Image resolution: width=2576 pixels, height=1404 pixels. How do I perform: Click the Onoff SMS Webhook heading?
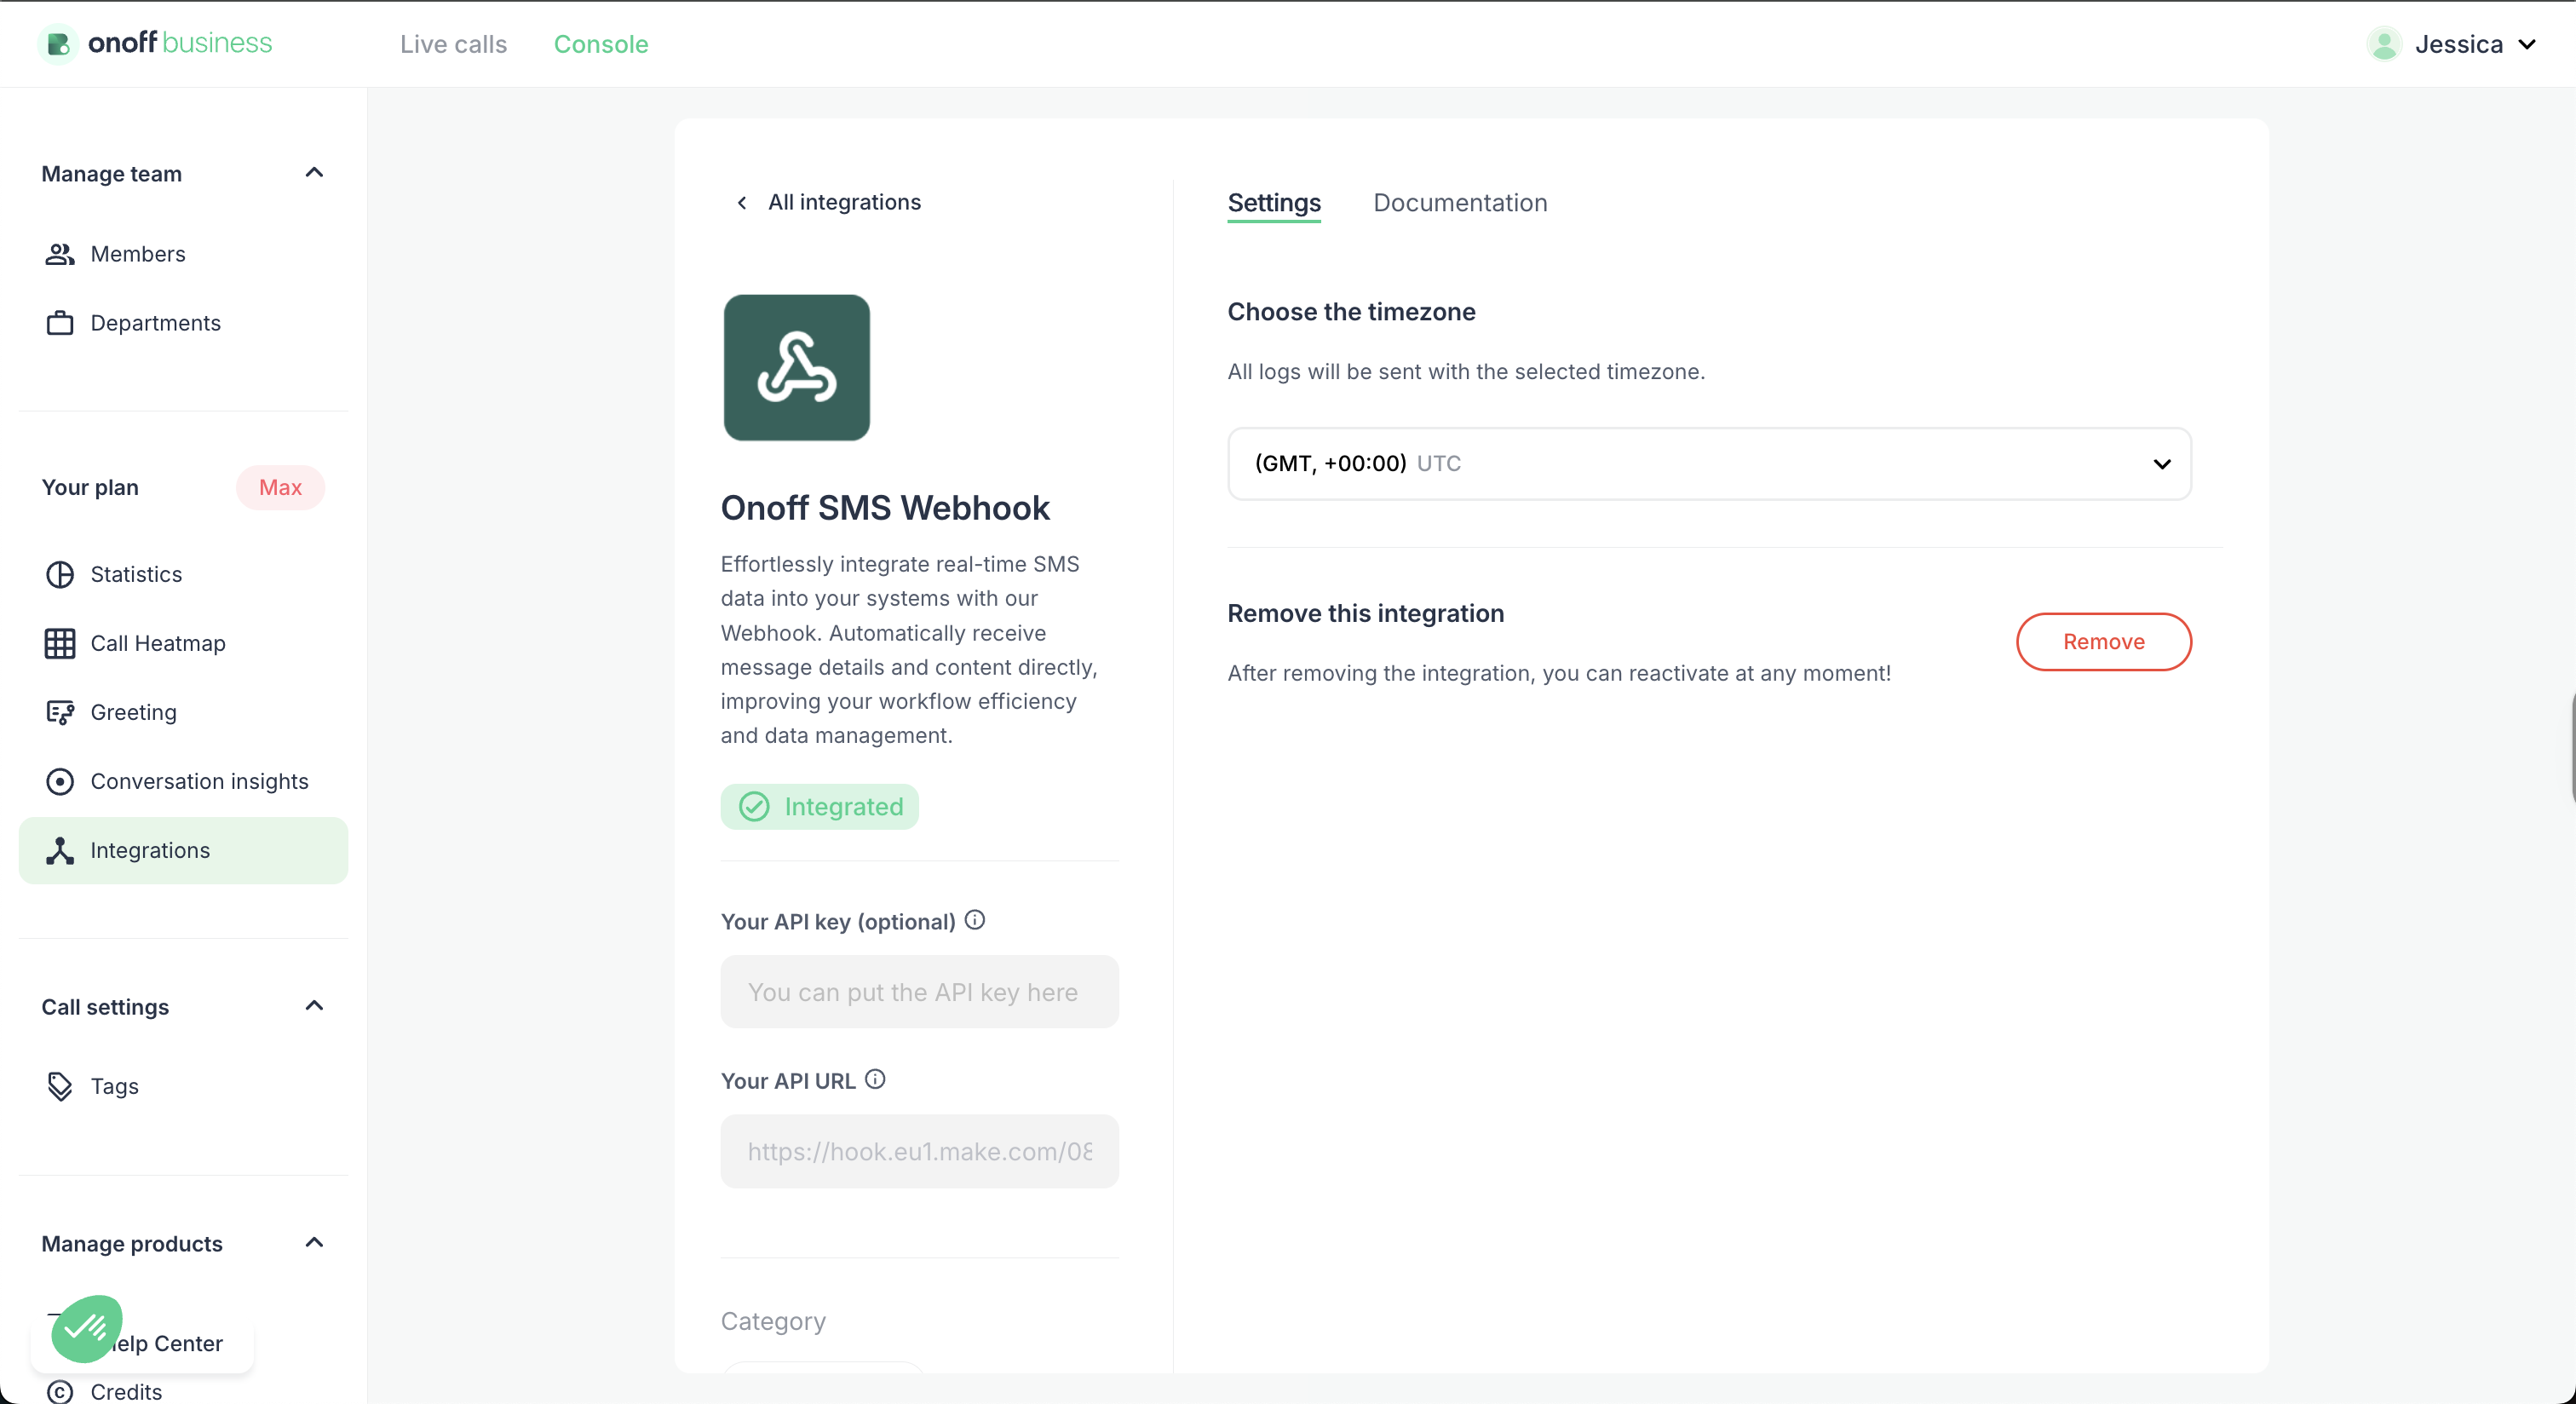(885, 508)
